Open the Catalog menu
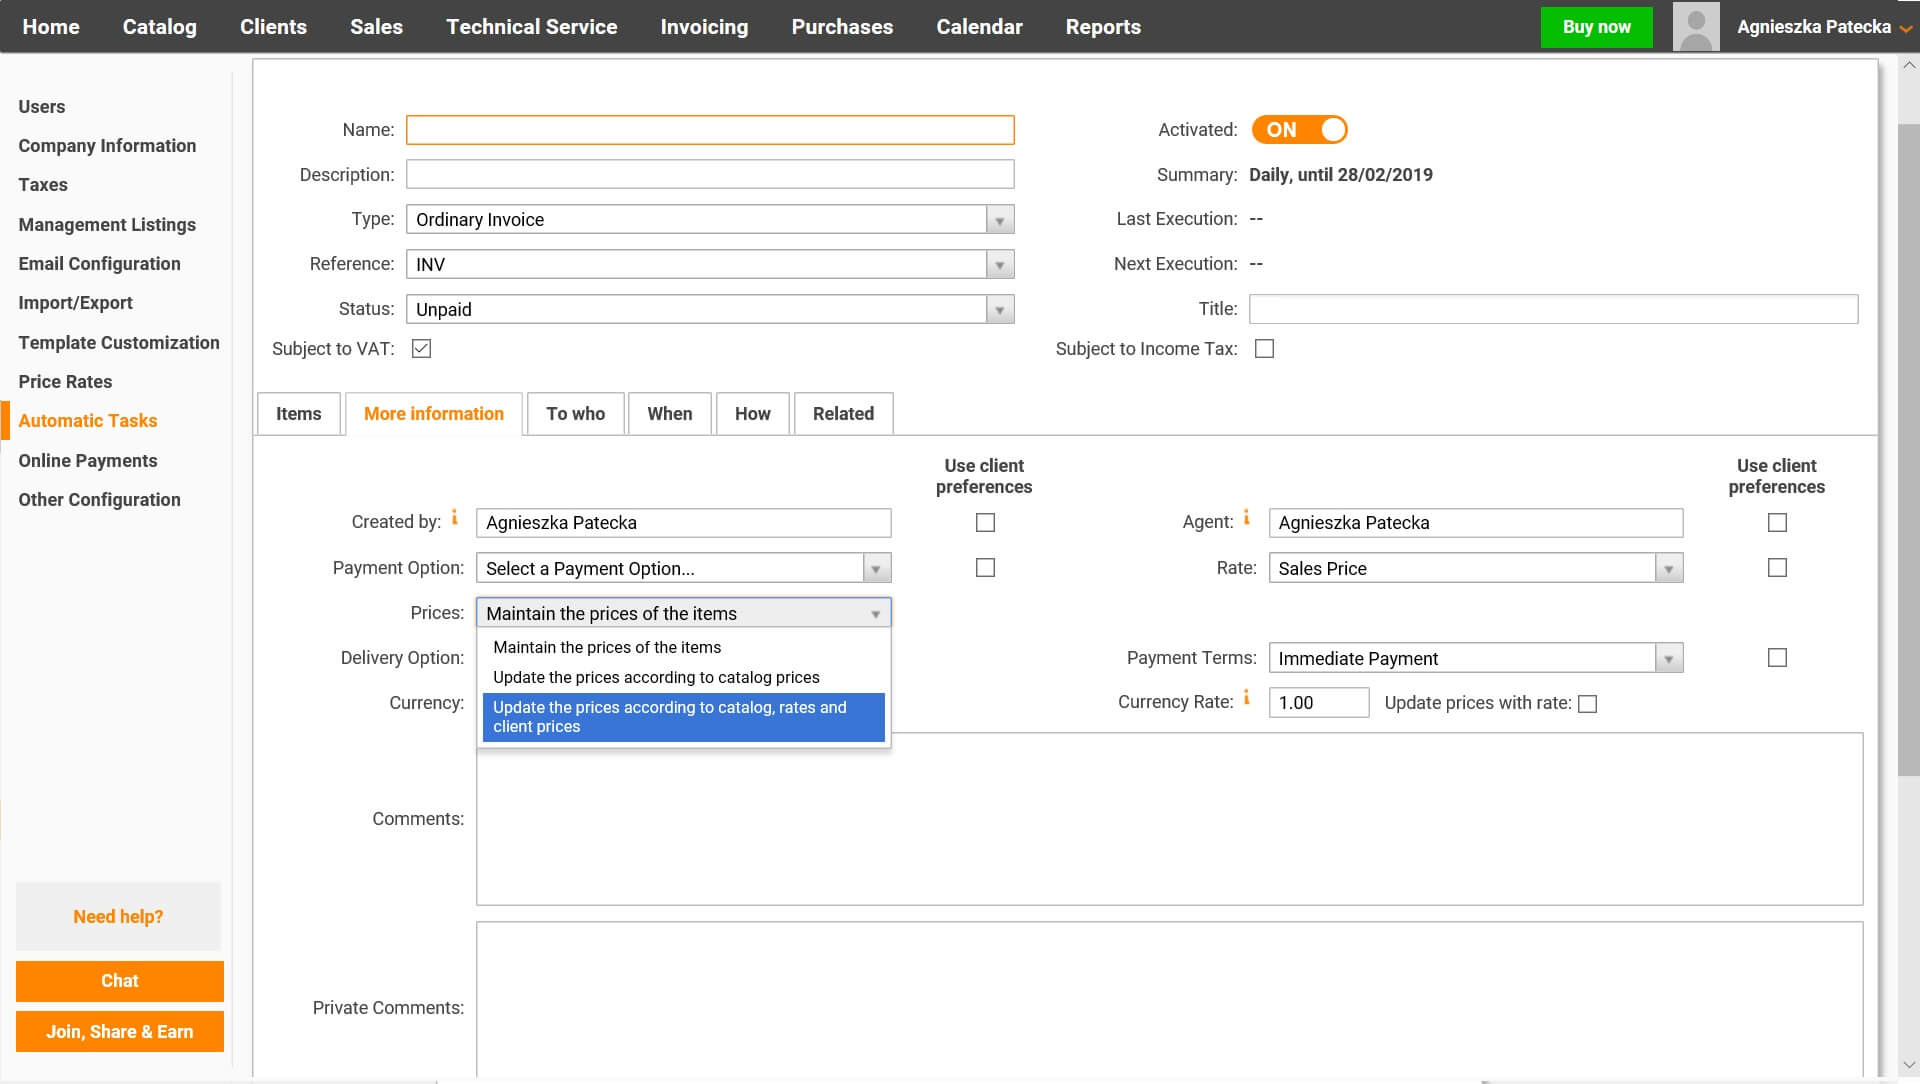The width and height of the screenshot is (1920, 1084). tap(160, 27)
